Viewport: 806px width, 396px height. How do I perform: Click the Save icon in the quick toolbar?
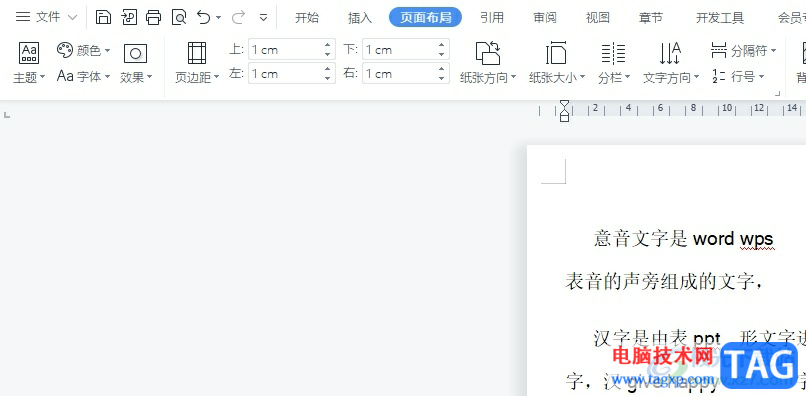point(104,17)
